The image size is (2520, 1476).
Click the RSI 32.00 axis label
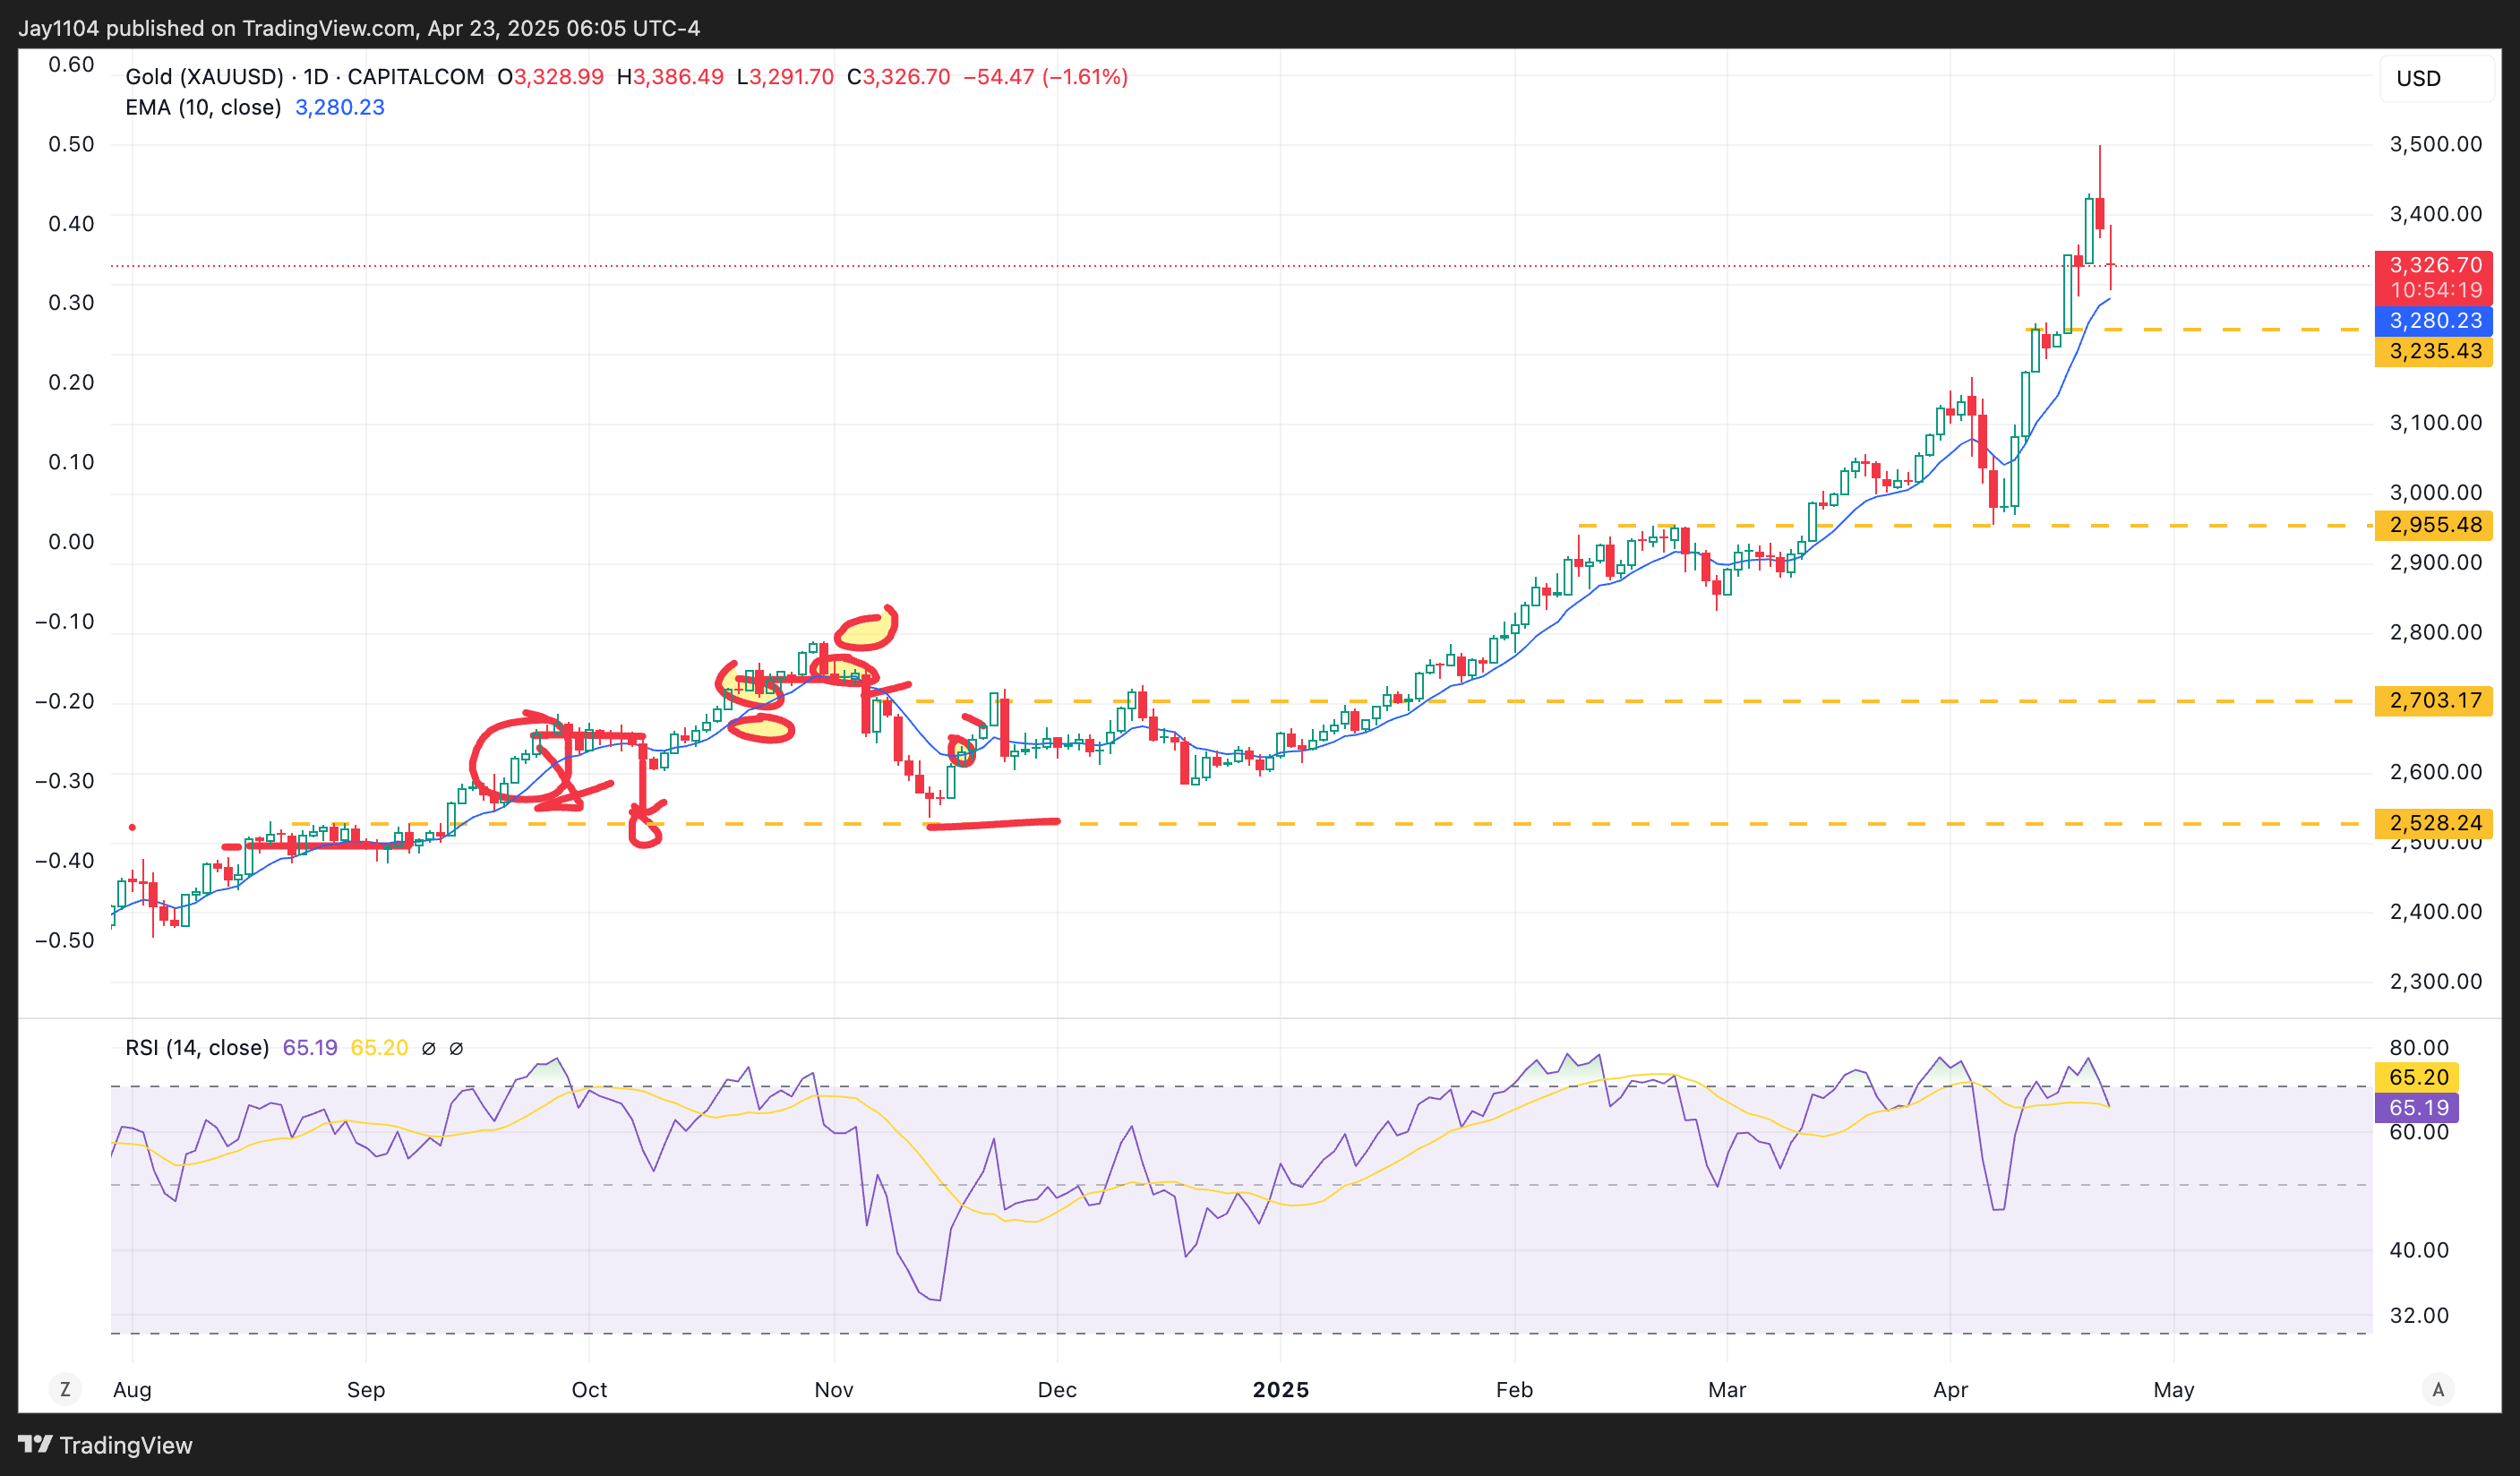(2419, 1316)
